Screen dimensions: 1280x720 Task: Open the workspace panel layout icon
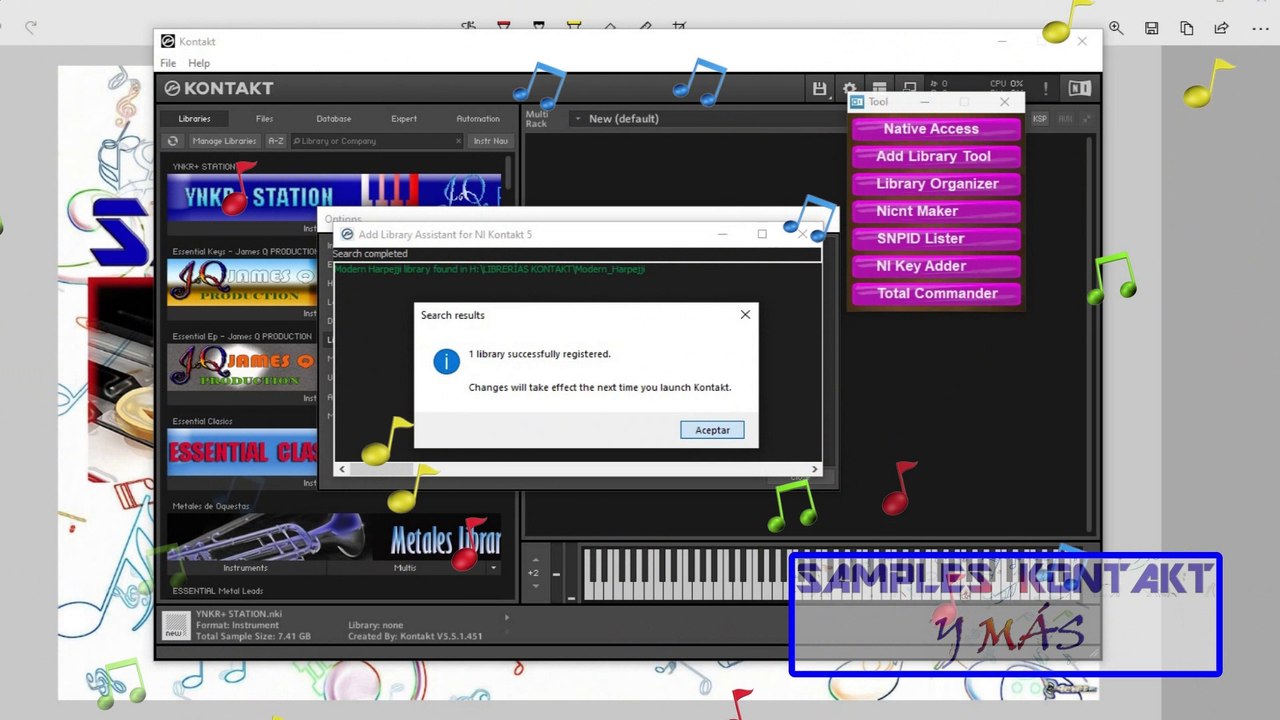coord(879,89)
